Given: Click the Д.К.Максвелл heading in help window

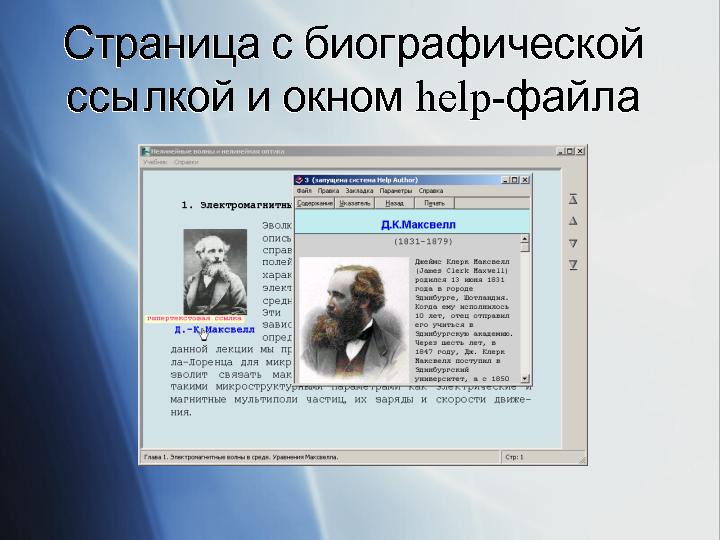Looking at the screenshot, I should [418, 225].
